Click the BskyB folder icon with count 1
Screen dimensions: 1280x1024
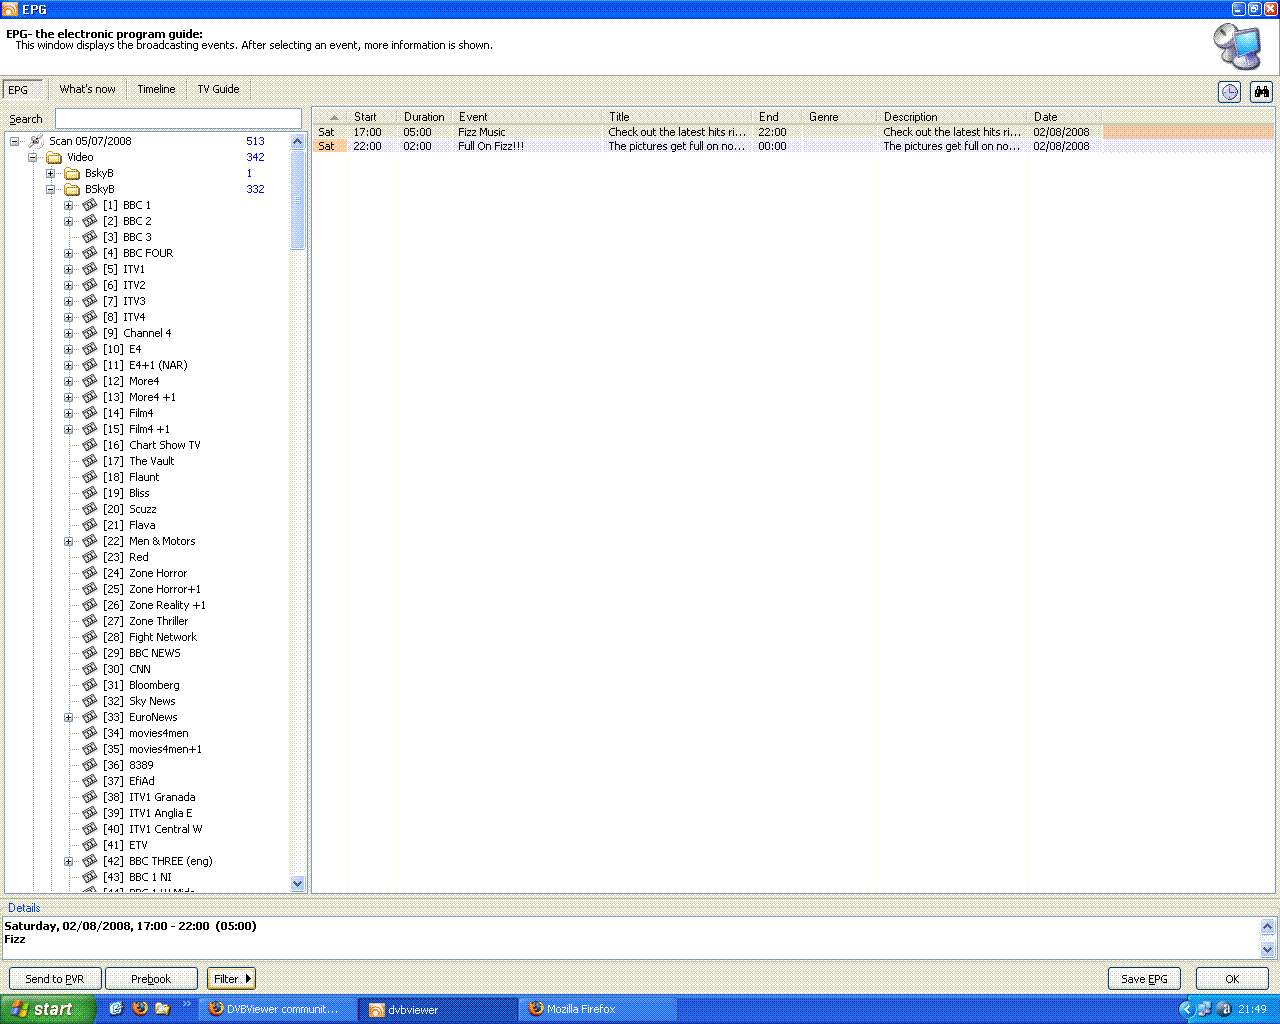click(x=72, y=173)
